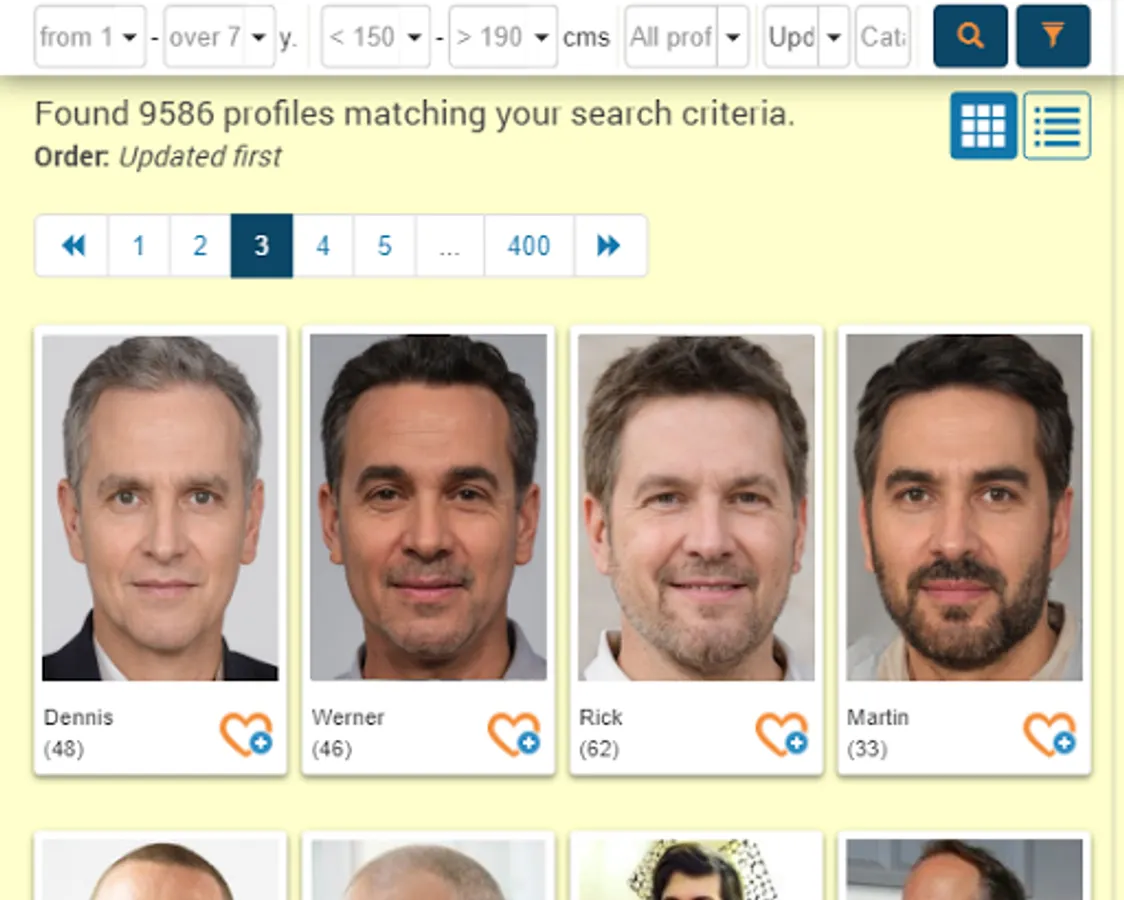Click 'Updated first' order text
Viewport: 1124px width, 900px height.
[x=200, y=156]
